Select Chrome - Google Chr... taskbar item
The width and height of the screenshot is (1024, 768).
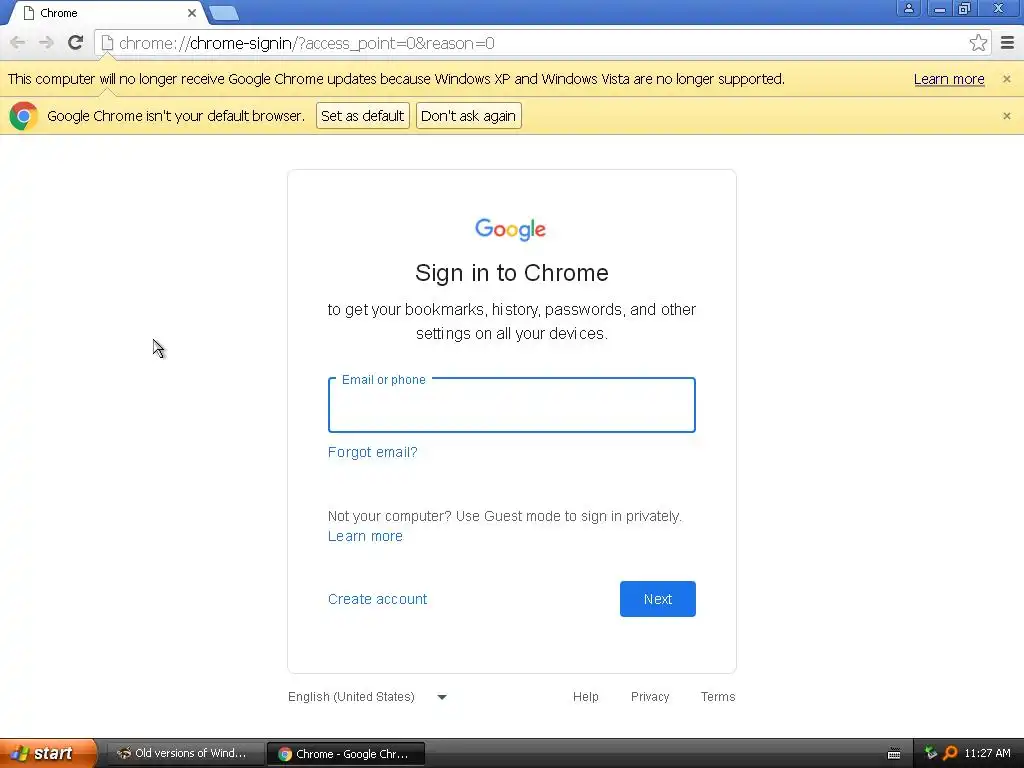(346, 754)
